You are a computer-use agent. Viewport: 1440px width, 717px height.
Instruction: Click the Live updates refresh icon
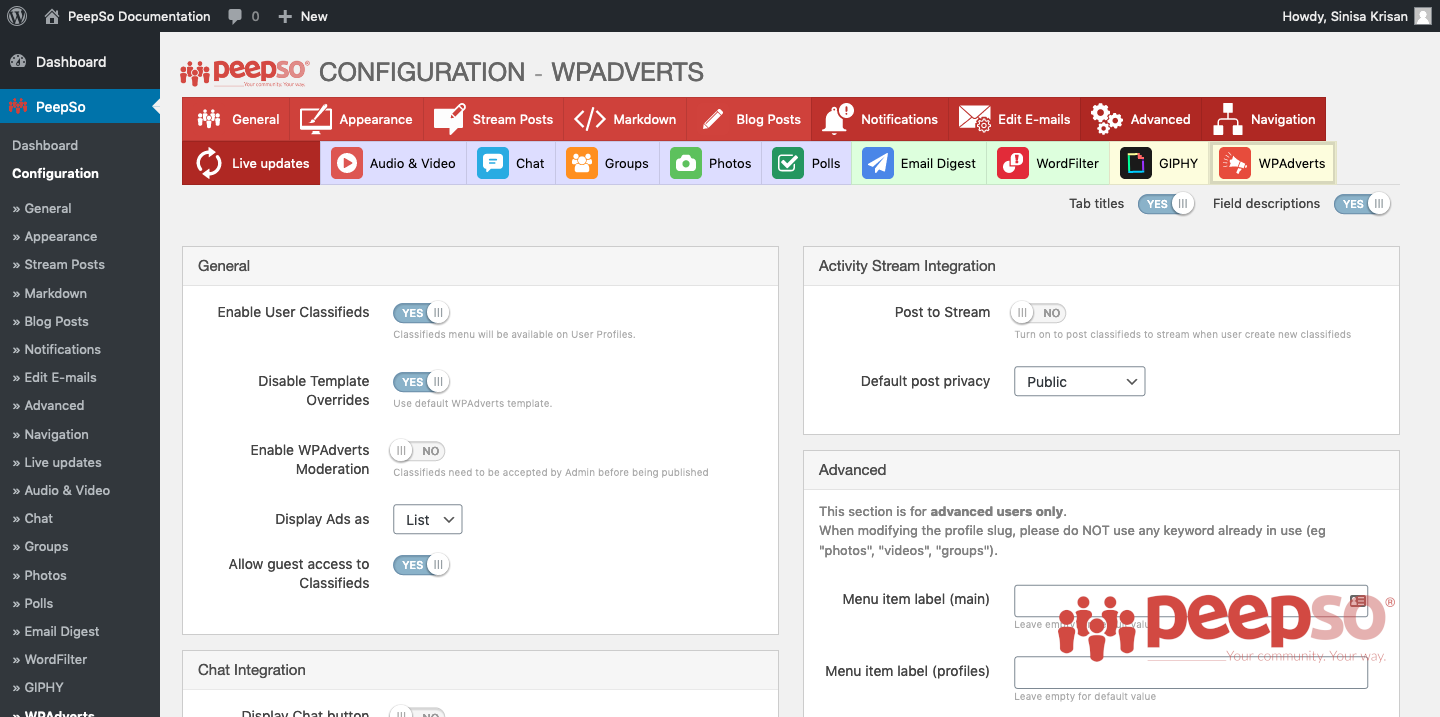pos(209,163)
